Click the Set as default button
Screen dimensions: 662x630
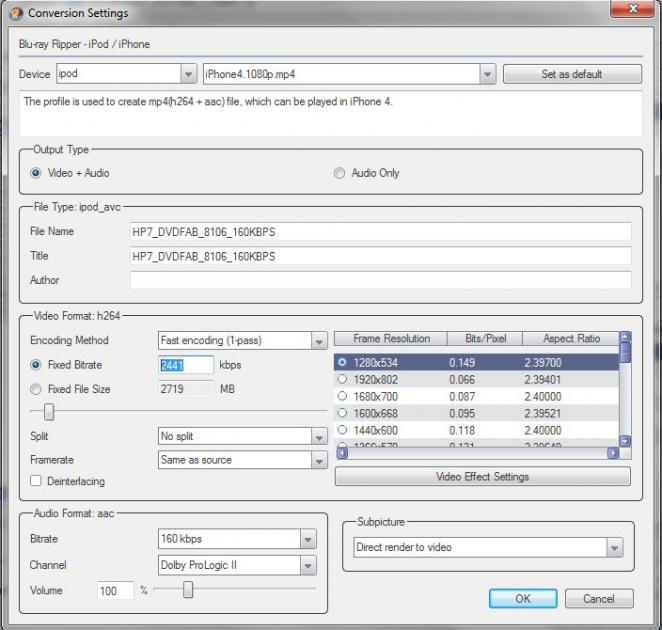(x=572, y=74)
